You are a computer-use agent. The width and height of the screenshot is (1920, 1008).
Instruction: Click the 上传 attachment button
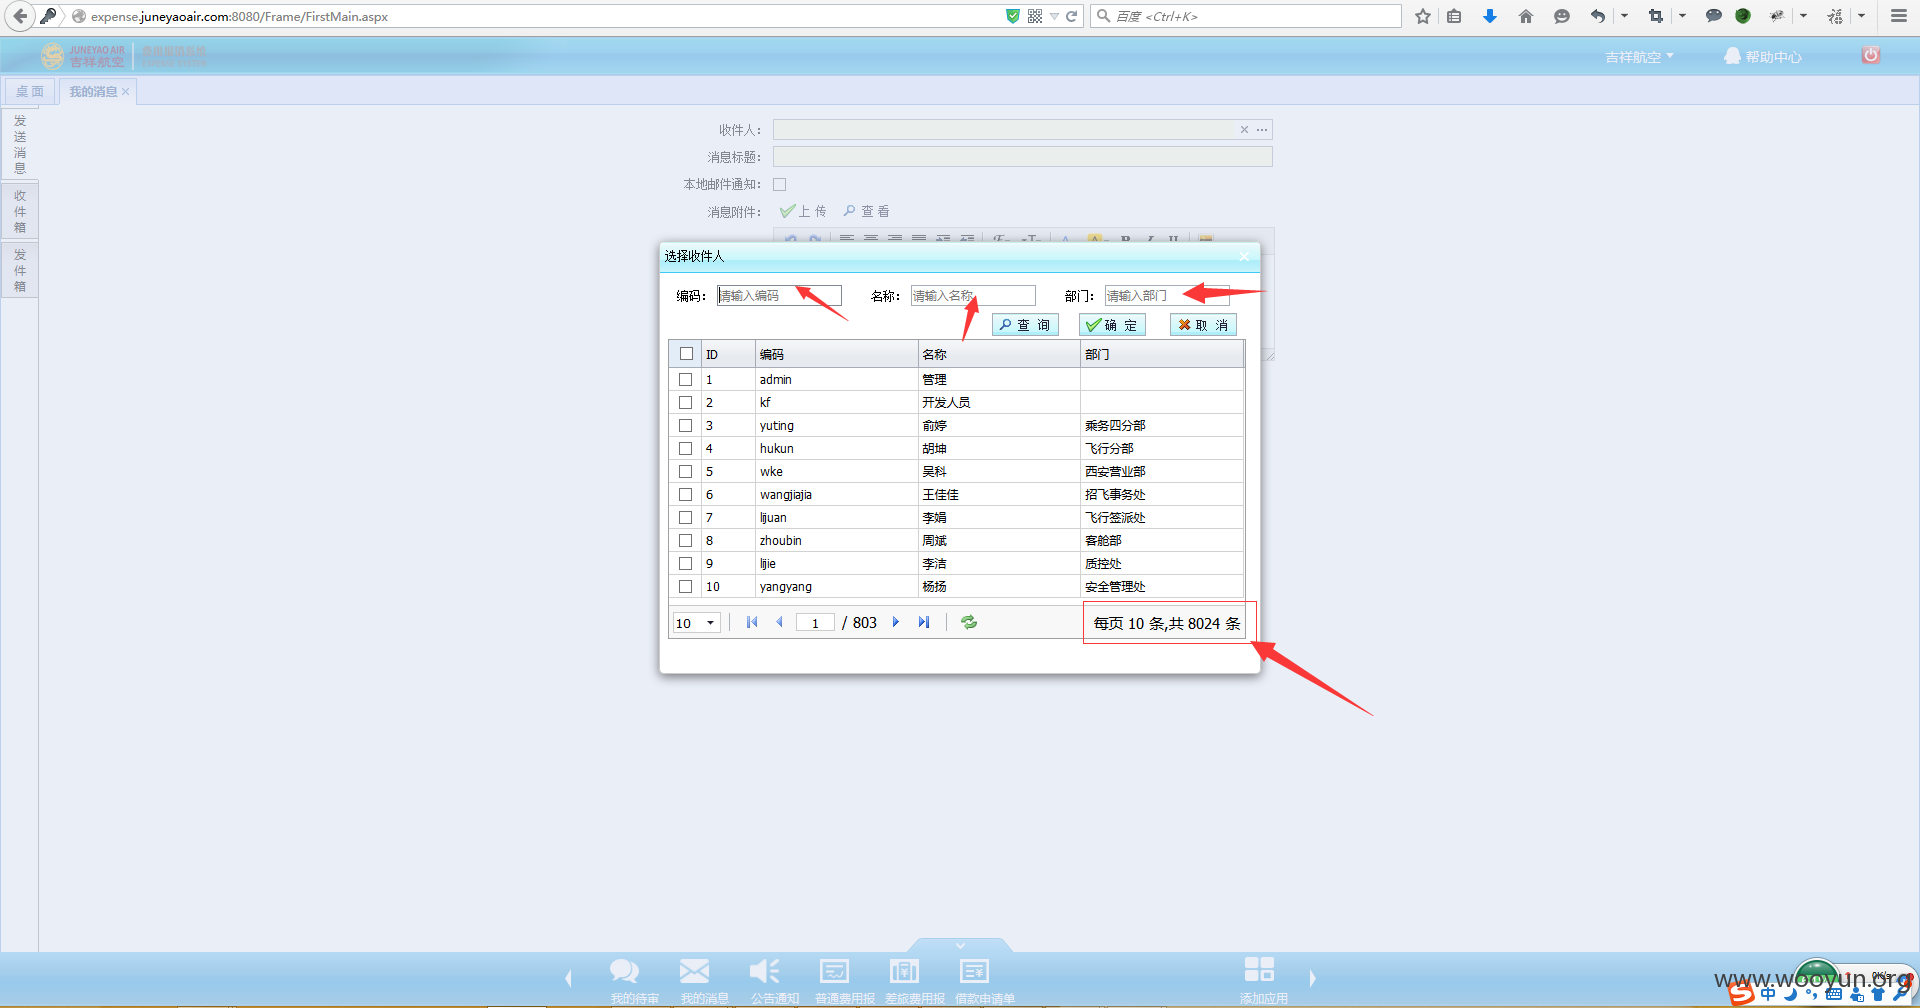pos(803,211)
